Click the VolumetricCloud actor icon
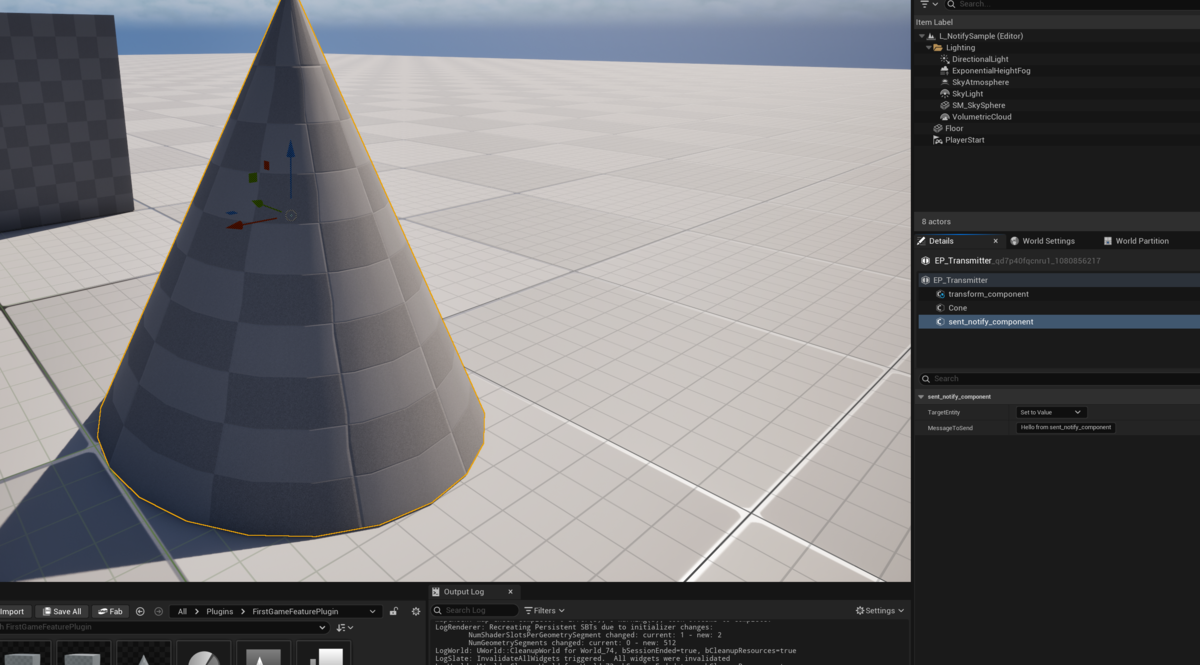Image resolution: width=1200 pixels, height=665 pixels. click(x=945, y=117)
